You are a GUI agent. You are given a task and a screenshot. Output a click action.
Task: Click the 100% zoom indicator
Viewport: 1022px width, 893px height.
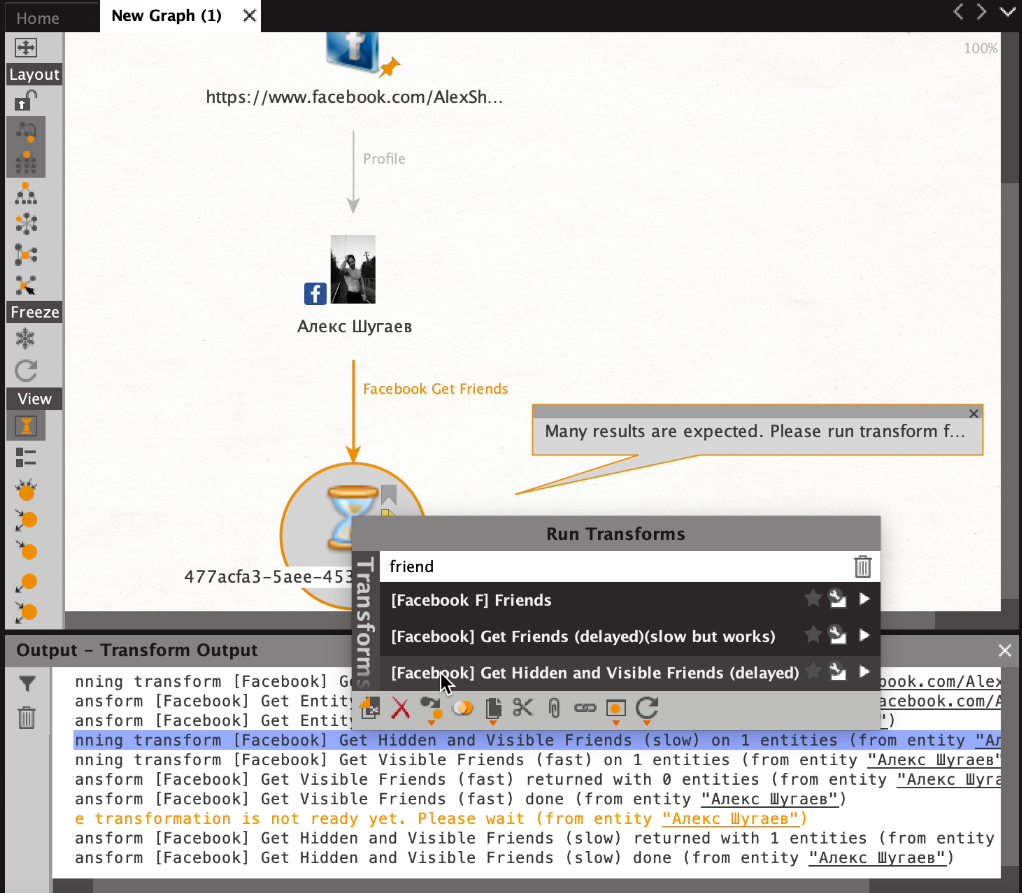click(980, 48)
